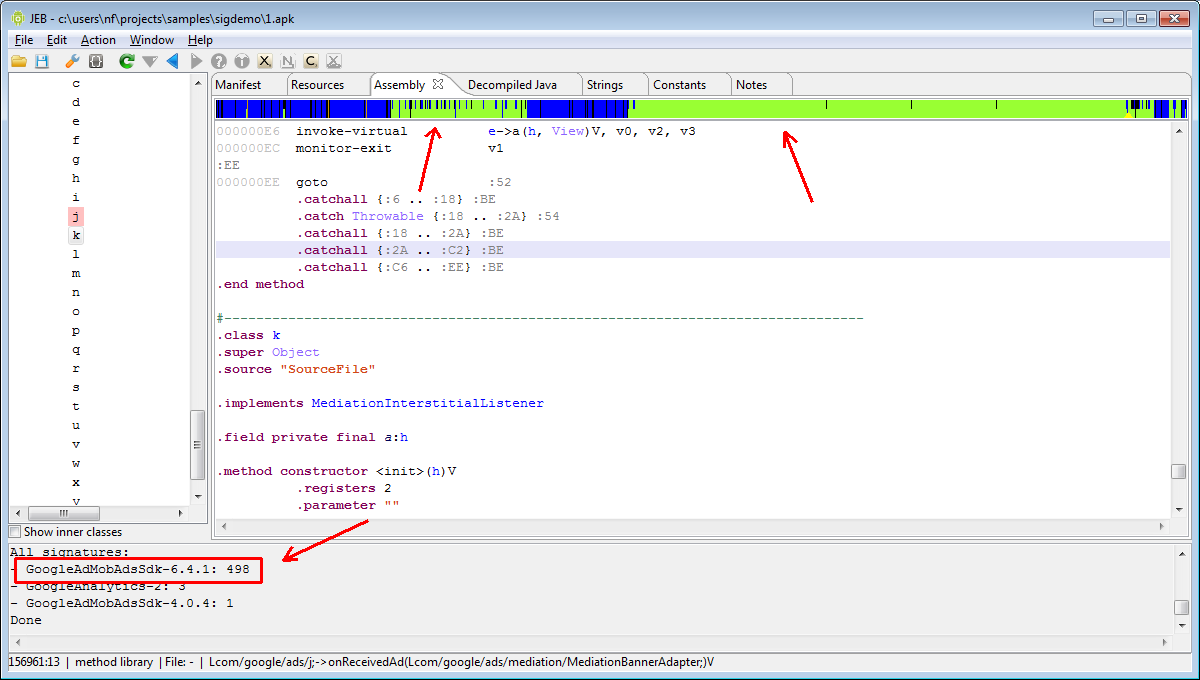Screen dimensions: 1200x680
Task: Expand the GoogleAdMobAdsSdk-4.0.4 signature entry
Action: click(17, 603)
